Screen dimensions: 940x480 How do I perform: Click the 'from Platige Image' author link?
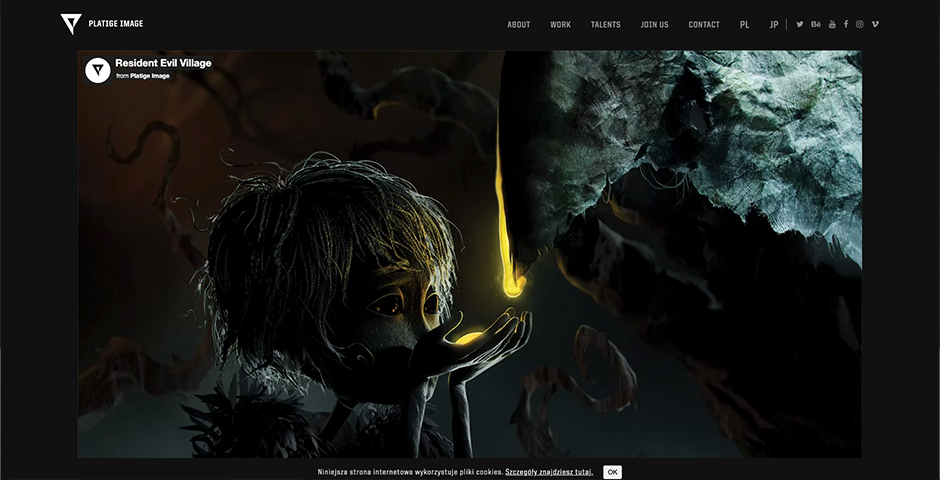pyautogui.click(x=150, y=76)
